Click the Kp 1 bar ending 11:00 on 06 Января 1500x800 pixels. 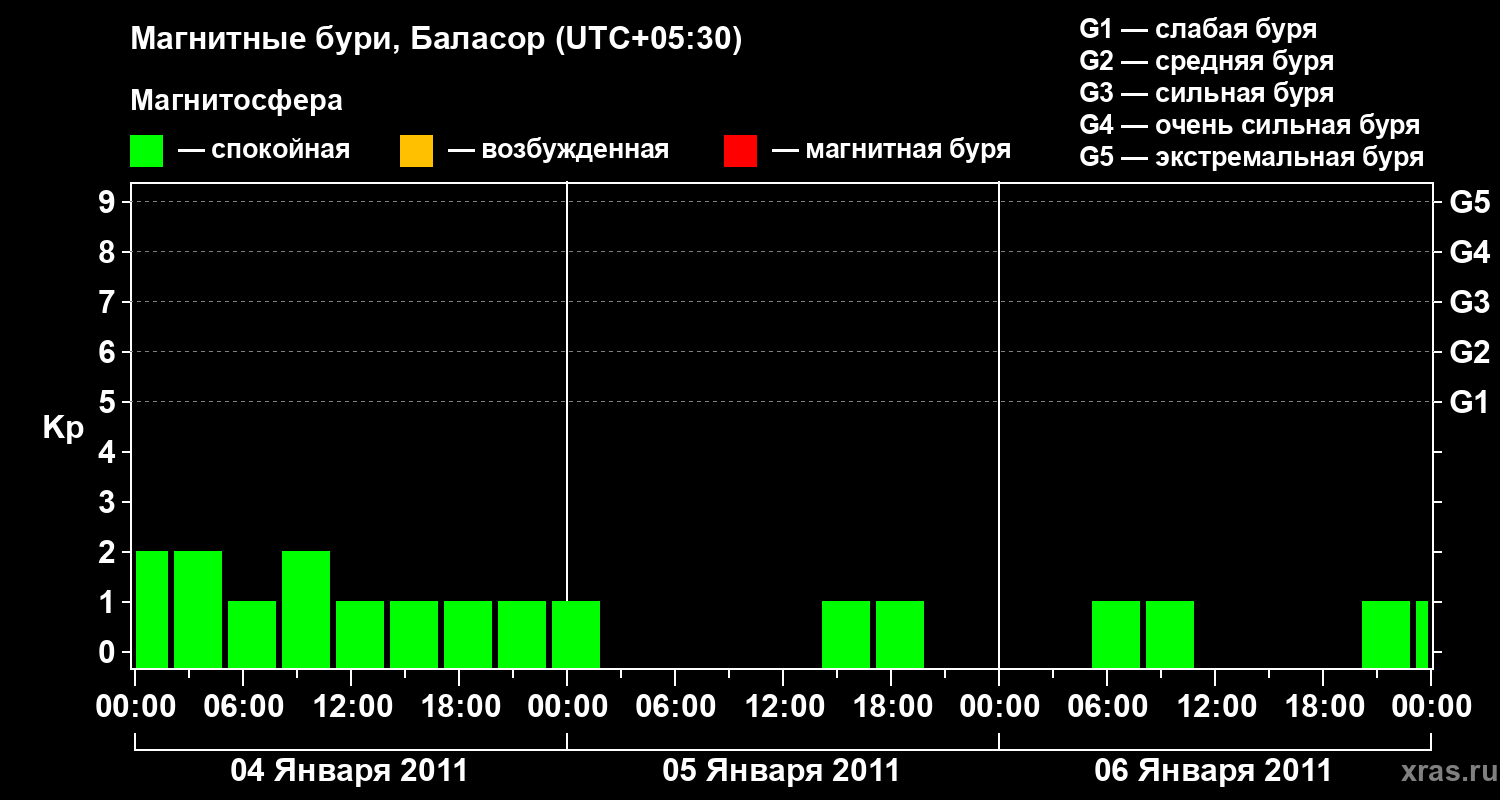pyautogui.click(x=1170, y=634)
